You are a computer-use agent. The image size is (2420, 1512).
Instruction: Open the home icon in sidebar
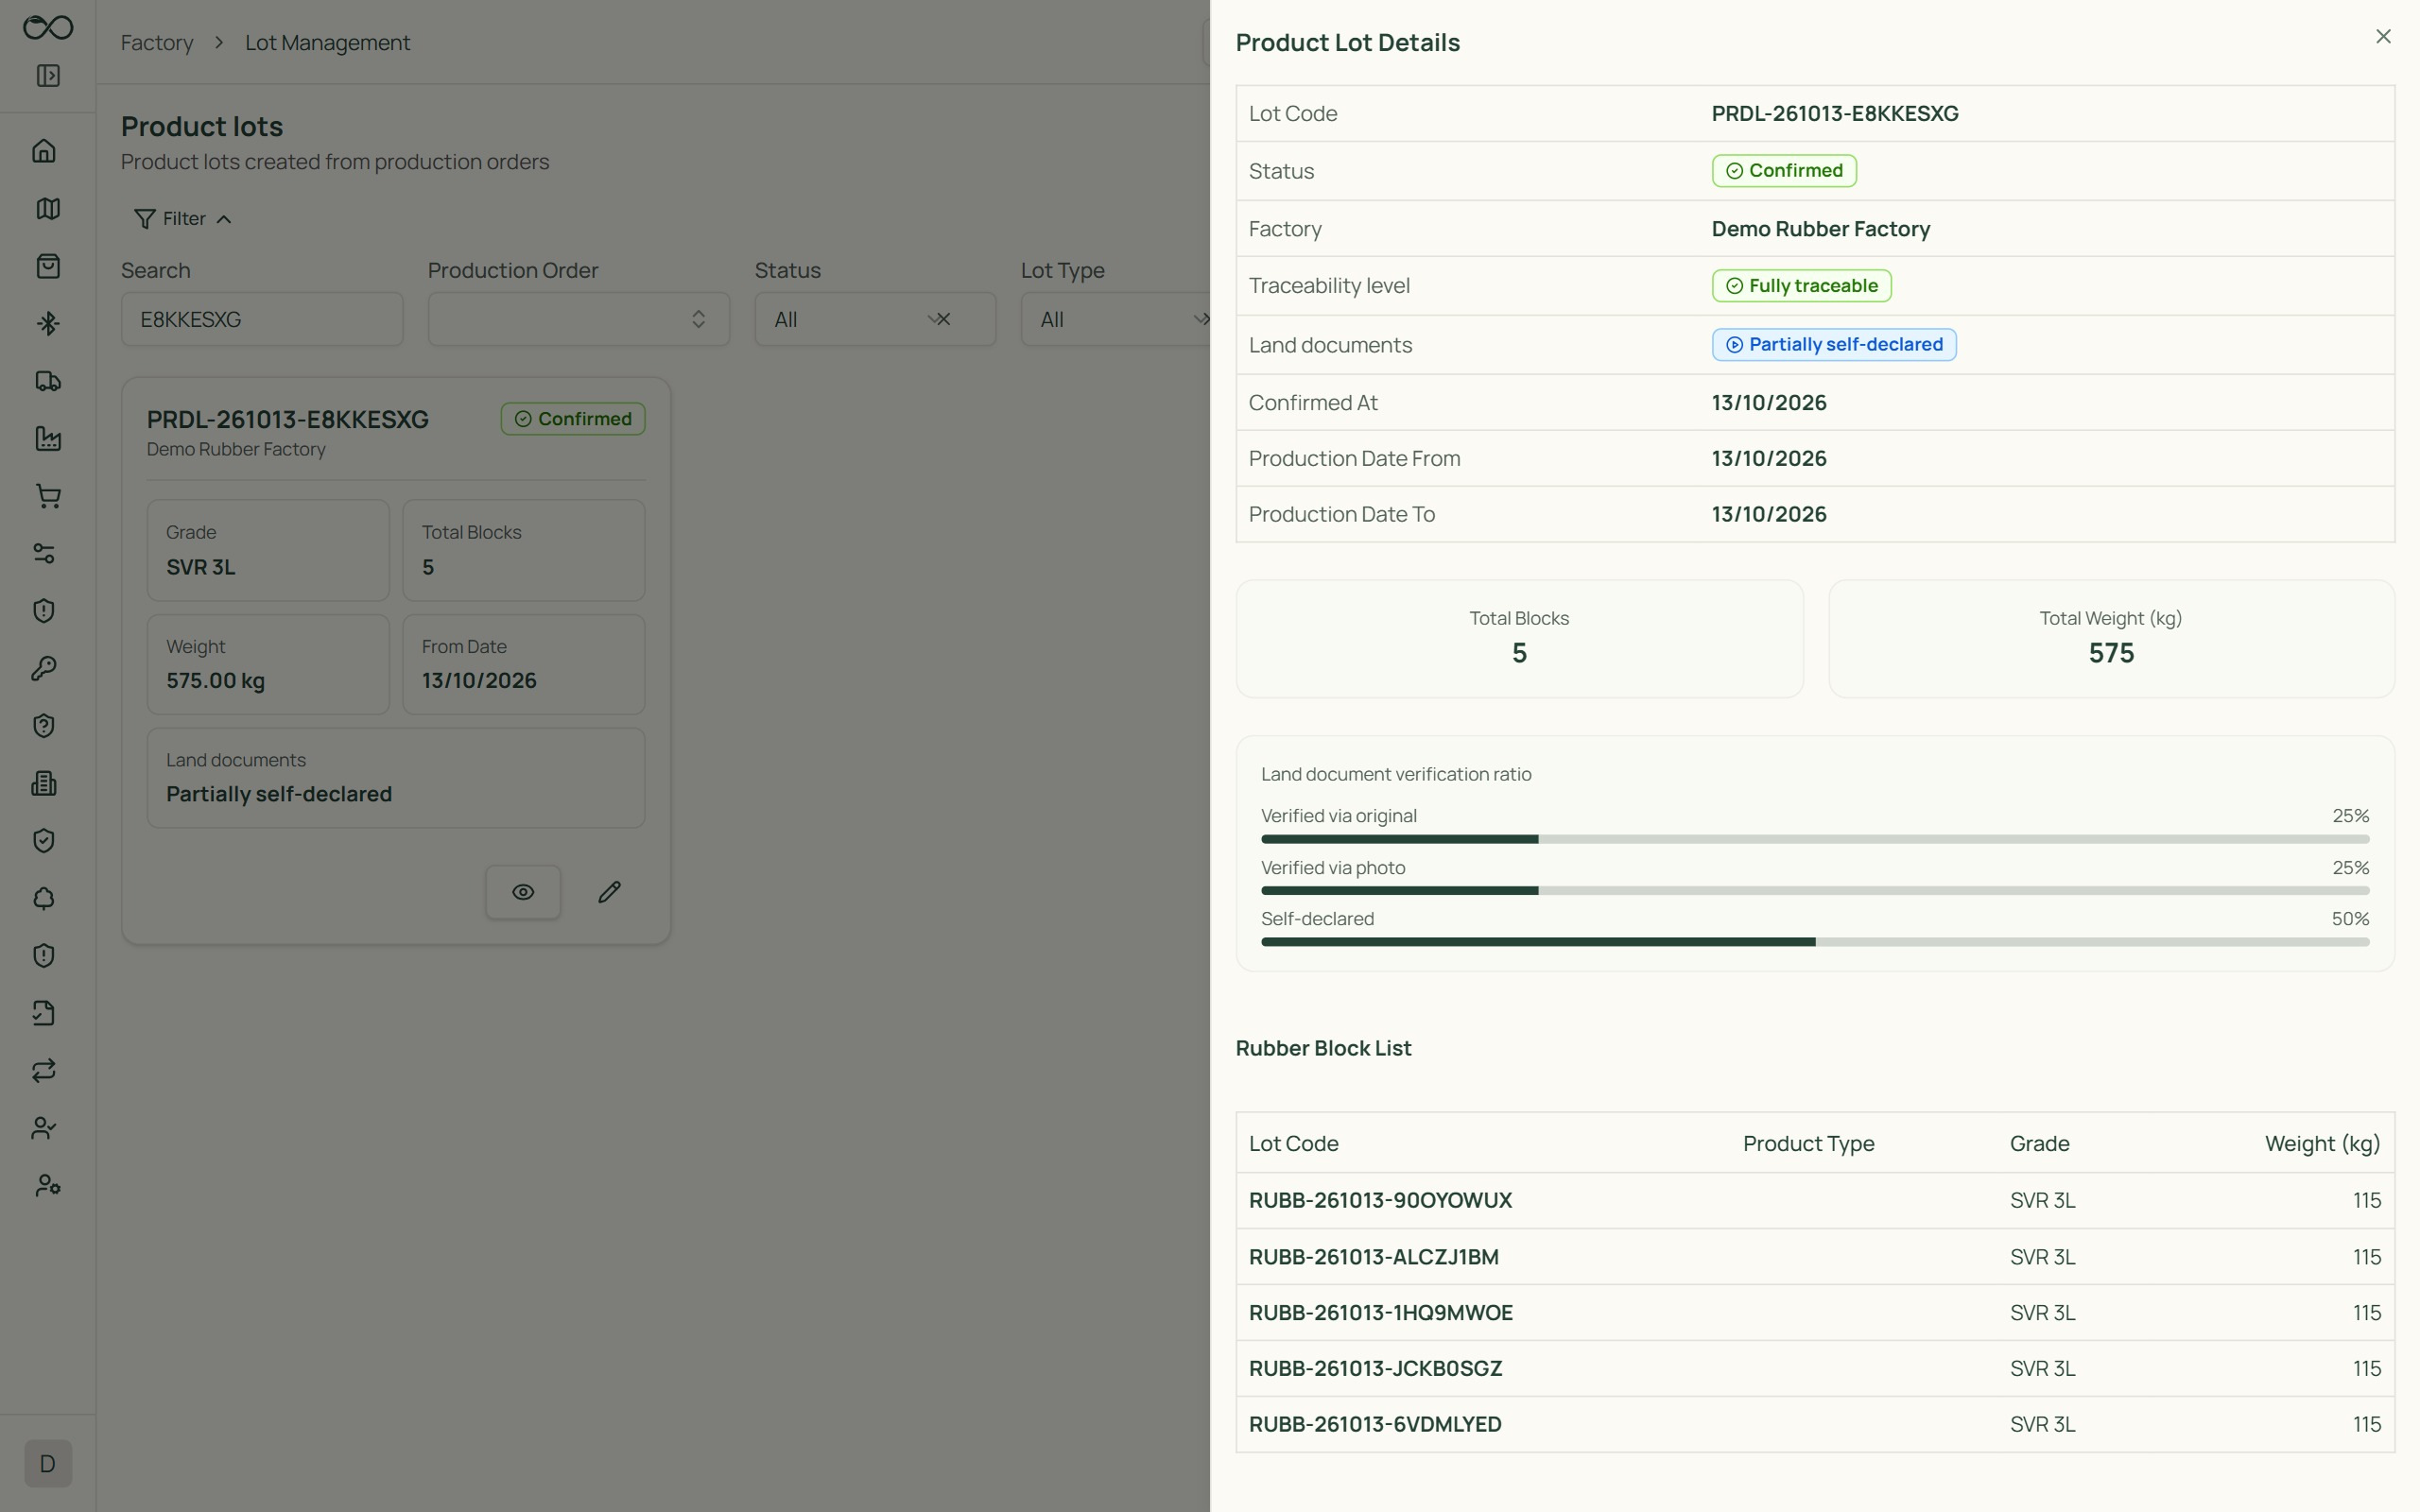[44, 151]
